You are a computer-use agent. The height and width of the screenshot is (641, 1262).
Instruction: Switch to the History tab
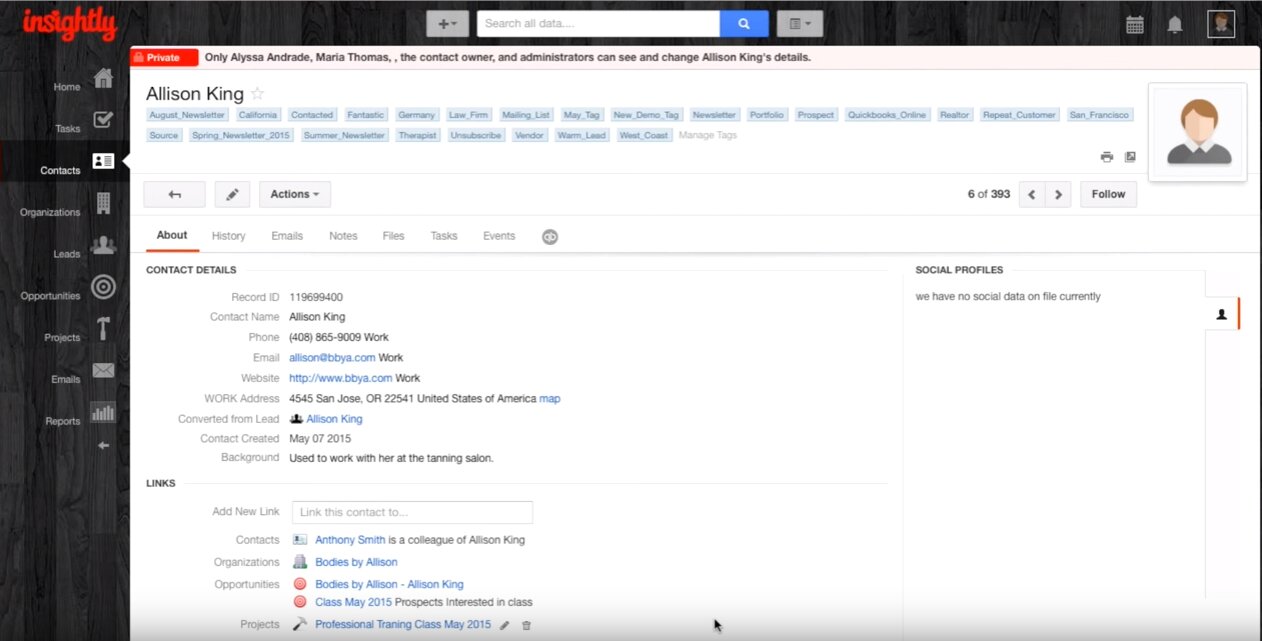coord(228,236)
